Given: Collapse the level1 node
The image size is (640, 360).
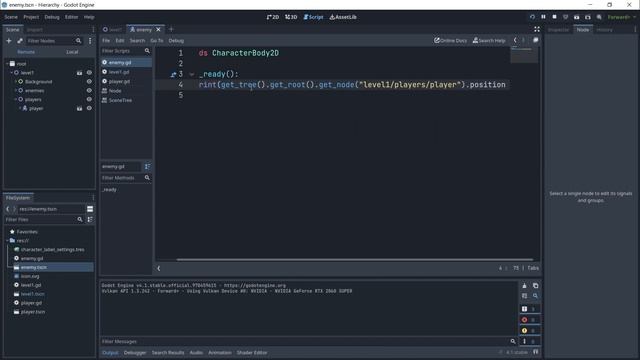Looking at the screenshot, I should 11,73.
